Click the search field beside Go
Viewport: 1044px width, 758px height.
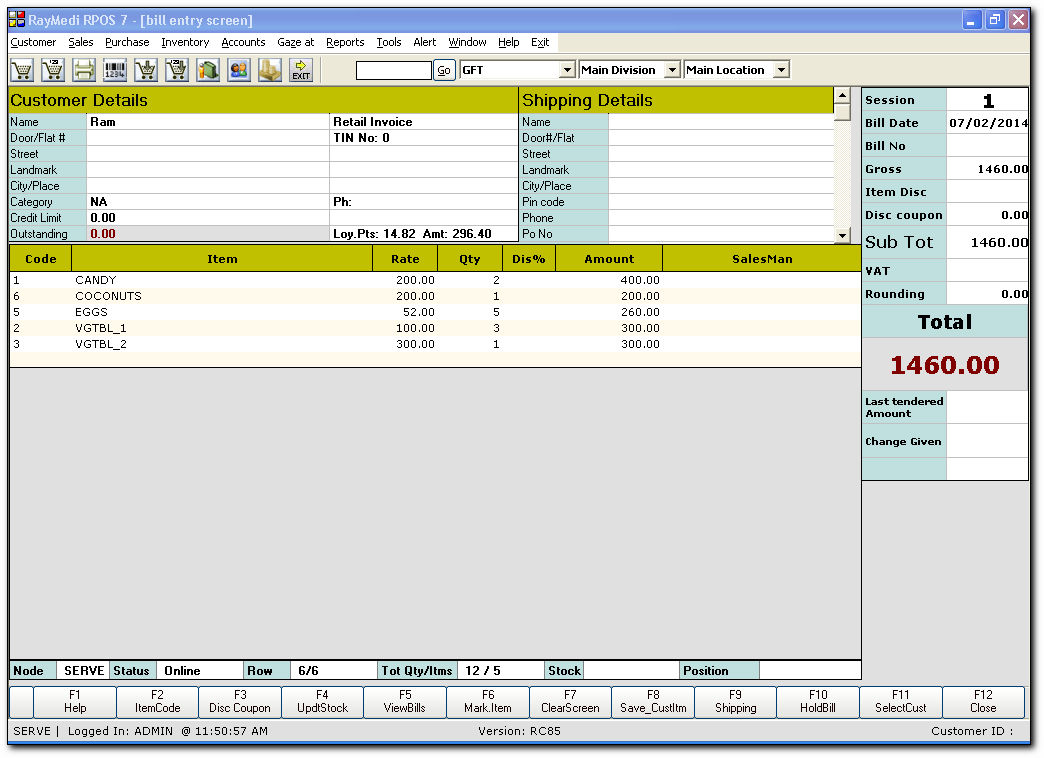[x=394, y=70]
